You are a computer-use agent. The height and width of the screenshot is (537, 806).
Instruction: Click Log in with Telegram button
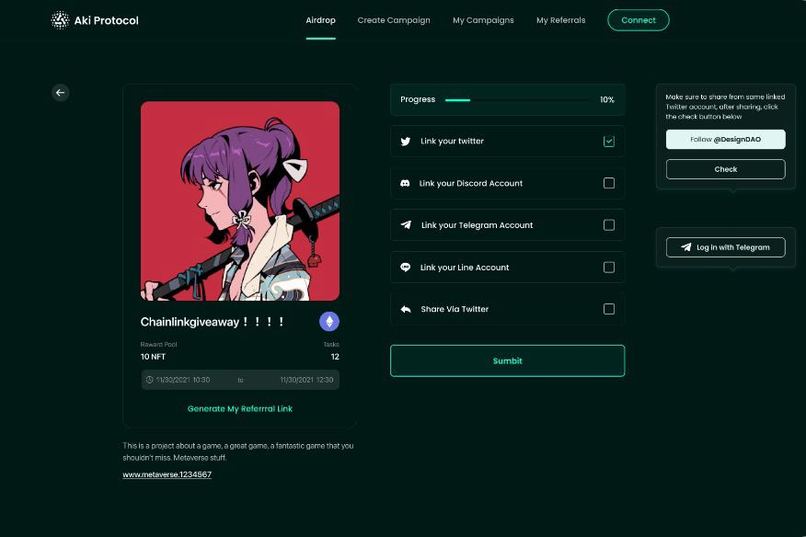[x=725, y=247]
